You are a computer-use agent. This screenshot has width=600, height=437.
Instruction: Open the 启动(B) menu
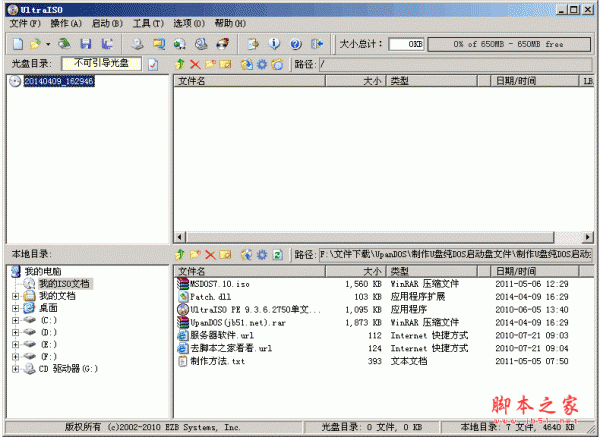pos(107,24)
